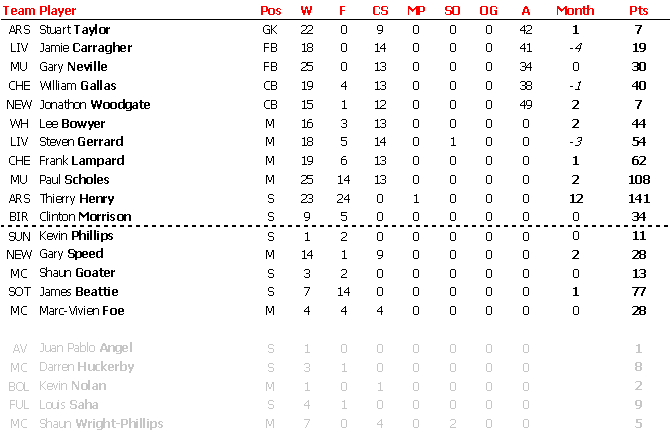Image resolution: width=671 pixels, height=433 pixels.
Task: Select greyed-out Juan Pablo Angel
Action: (x=86, y=348)
